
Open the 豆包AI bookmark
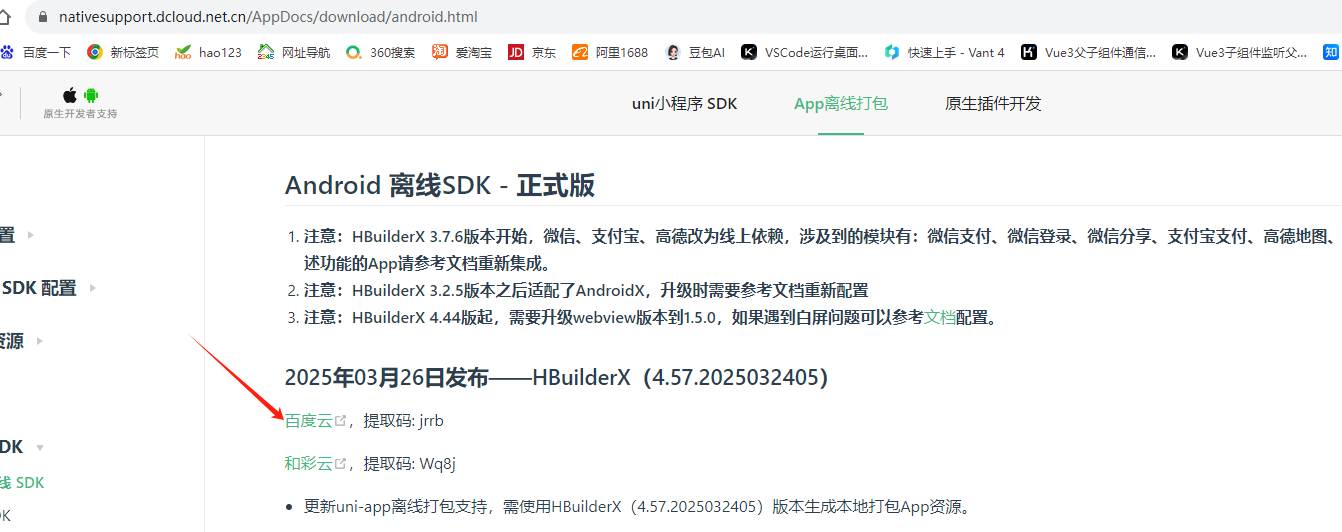[x=695, y=52]
